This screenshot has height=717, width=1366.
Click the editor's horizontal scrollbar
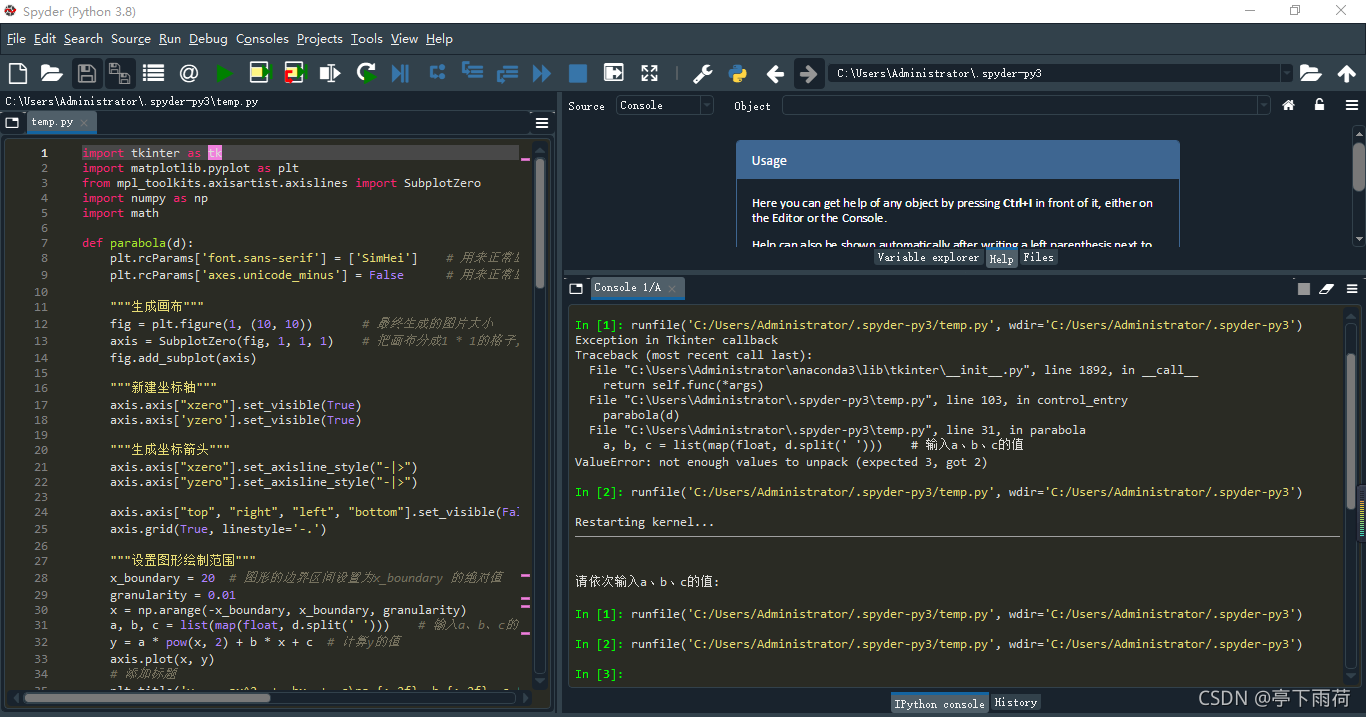point(148,698)
